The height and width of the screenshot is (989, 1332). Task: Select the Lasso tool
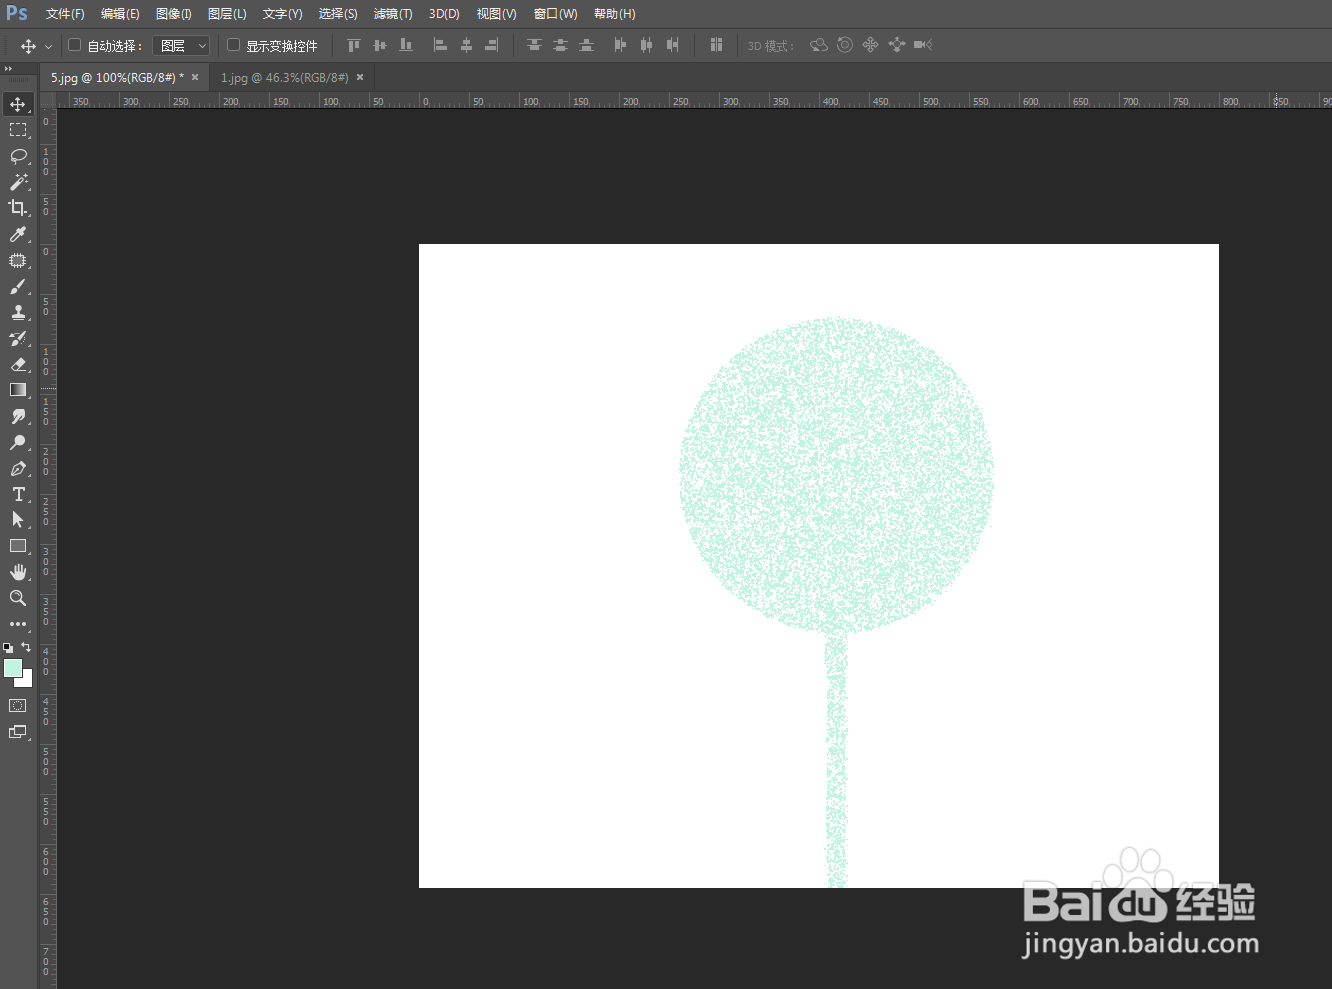[18, 156]
